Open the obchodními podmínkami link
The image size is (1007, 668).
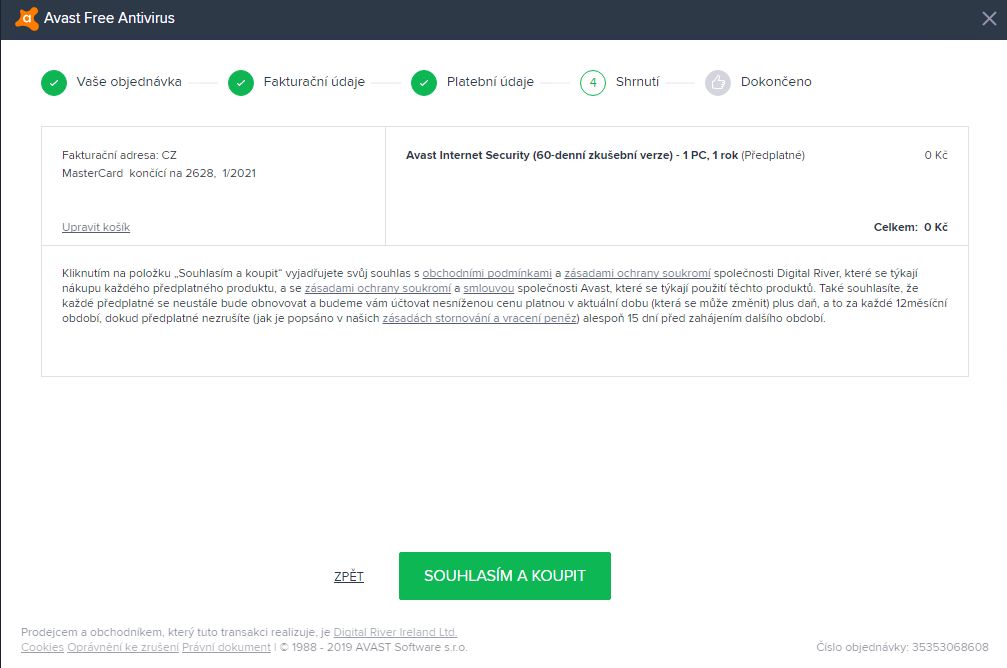tap(487, 273)
